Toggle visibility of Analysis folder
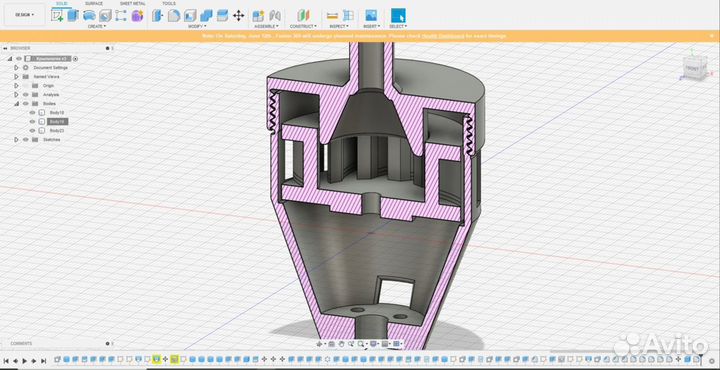The image size is (720, 370). 26,95
